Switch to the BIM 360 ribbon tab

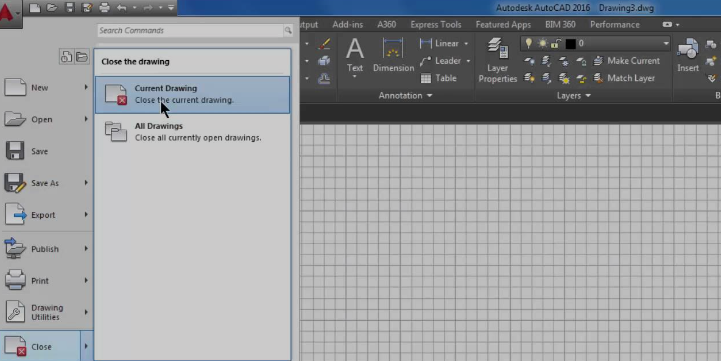pyautogui.click(x=560, y=25)
